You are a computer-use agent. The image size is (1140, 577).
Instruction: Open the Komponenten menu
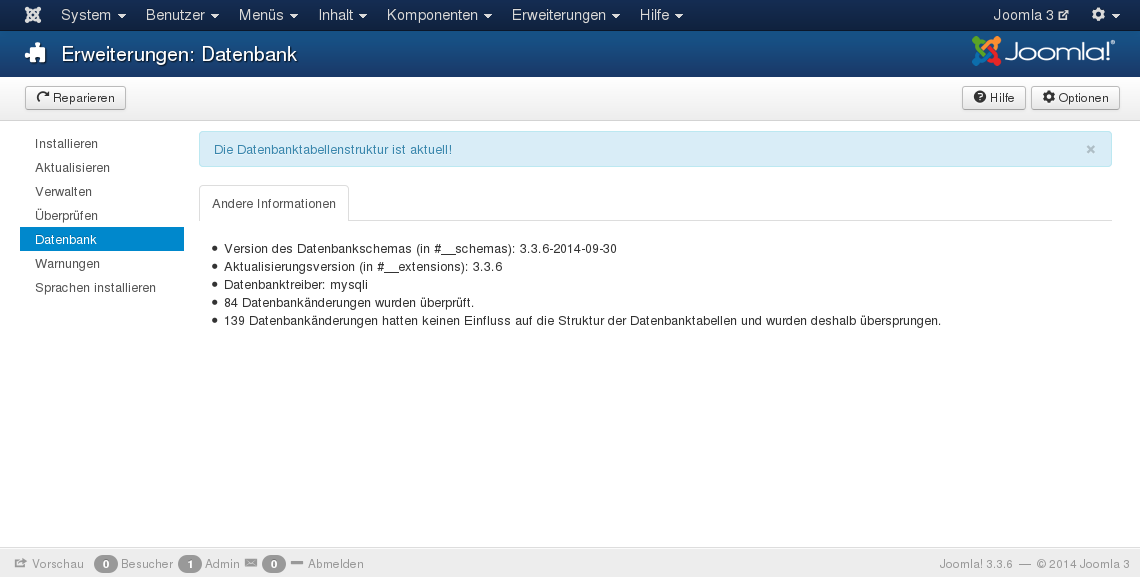(439, 15)
